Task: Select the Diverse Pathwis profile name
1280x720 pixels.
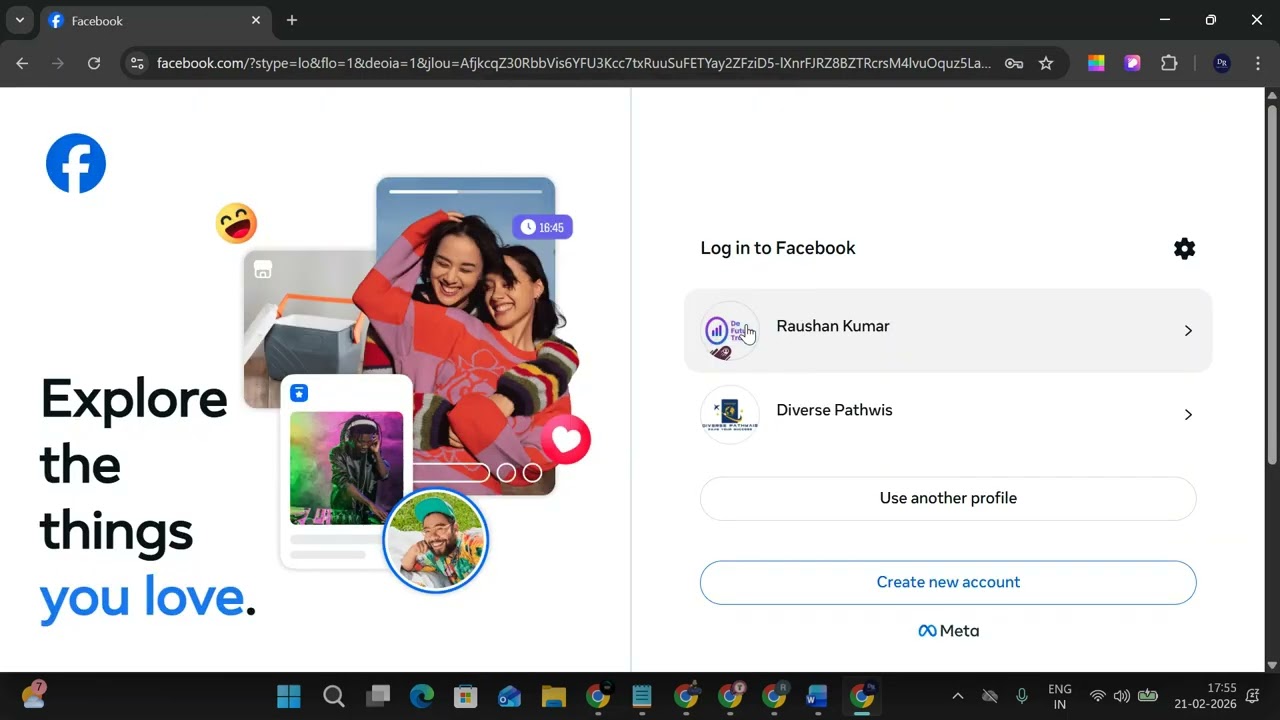Action: (x=834, y=410)
